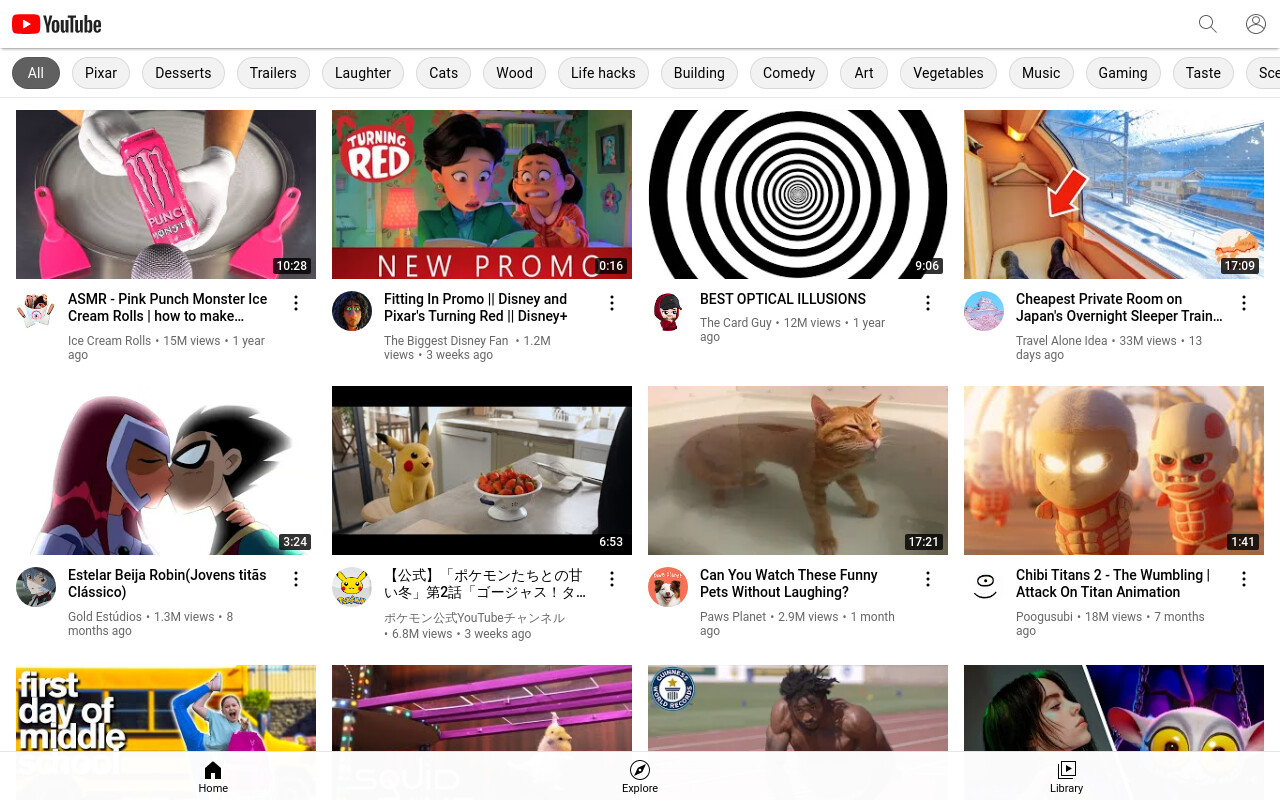Open options menu for ASMR Pink Punch video
1280x800 pixels.
click(296, 303)
